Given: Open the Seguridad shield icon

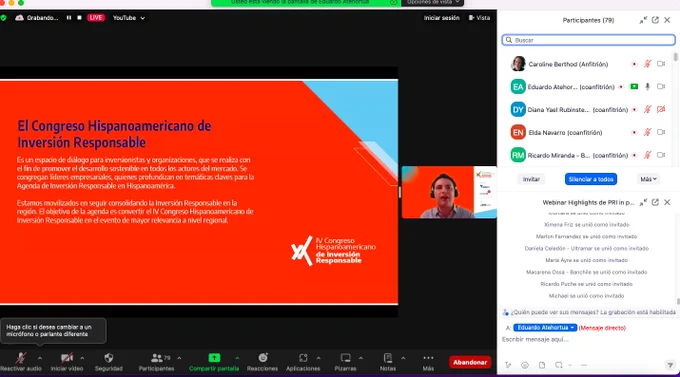Looking at the screenshot, I should 108,358.
